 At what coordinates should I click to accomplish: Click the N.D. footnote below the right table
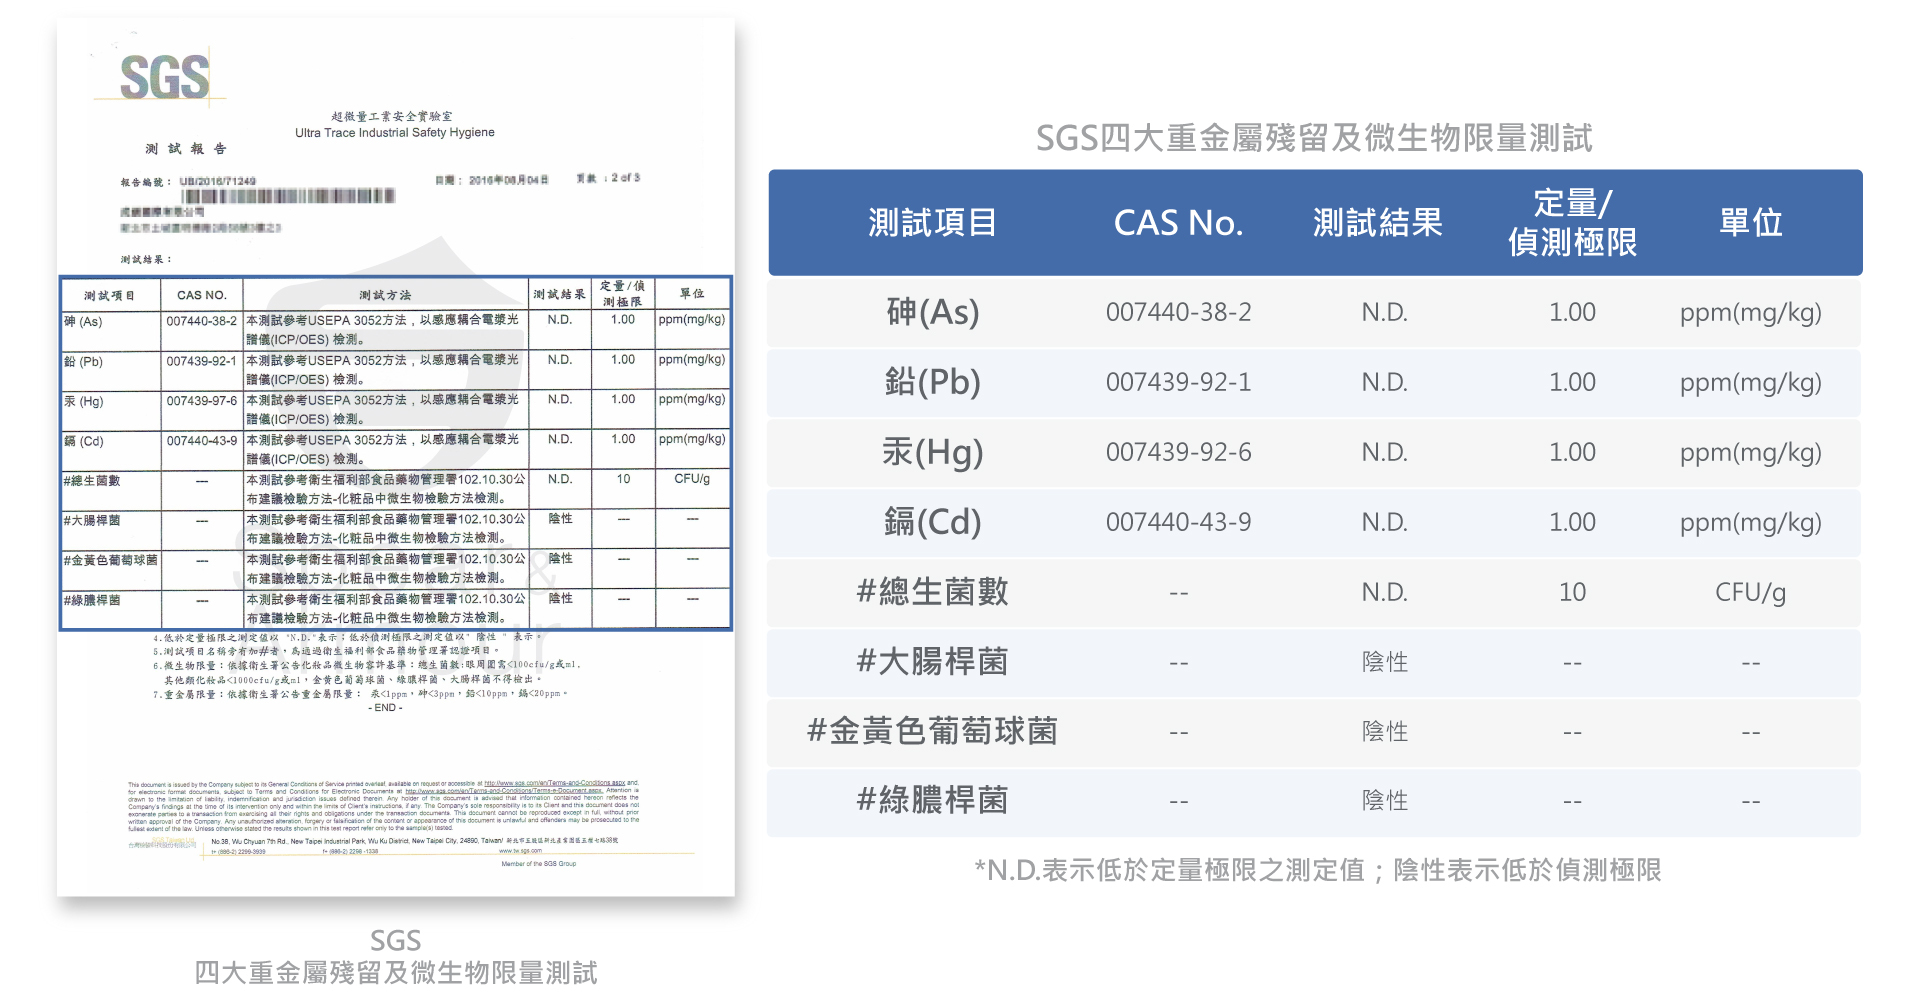click(1317, 870)
